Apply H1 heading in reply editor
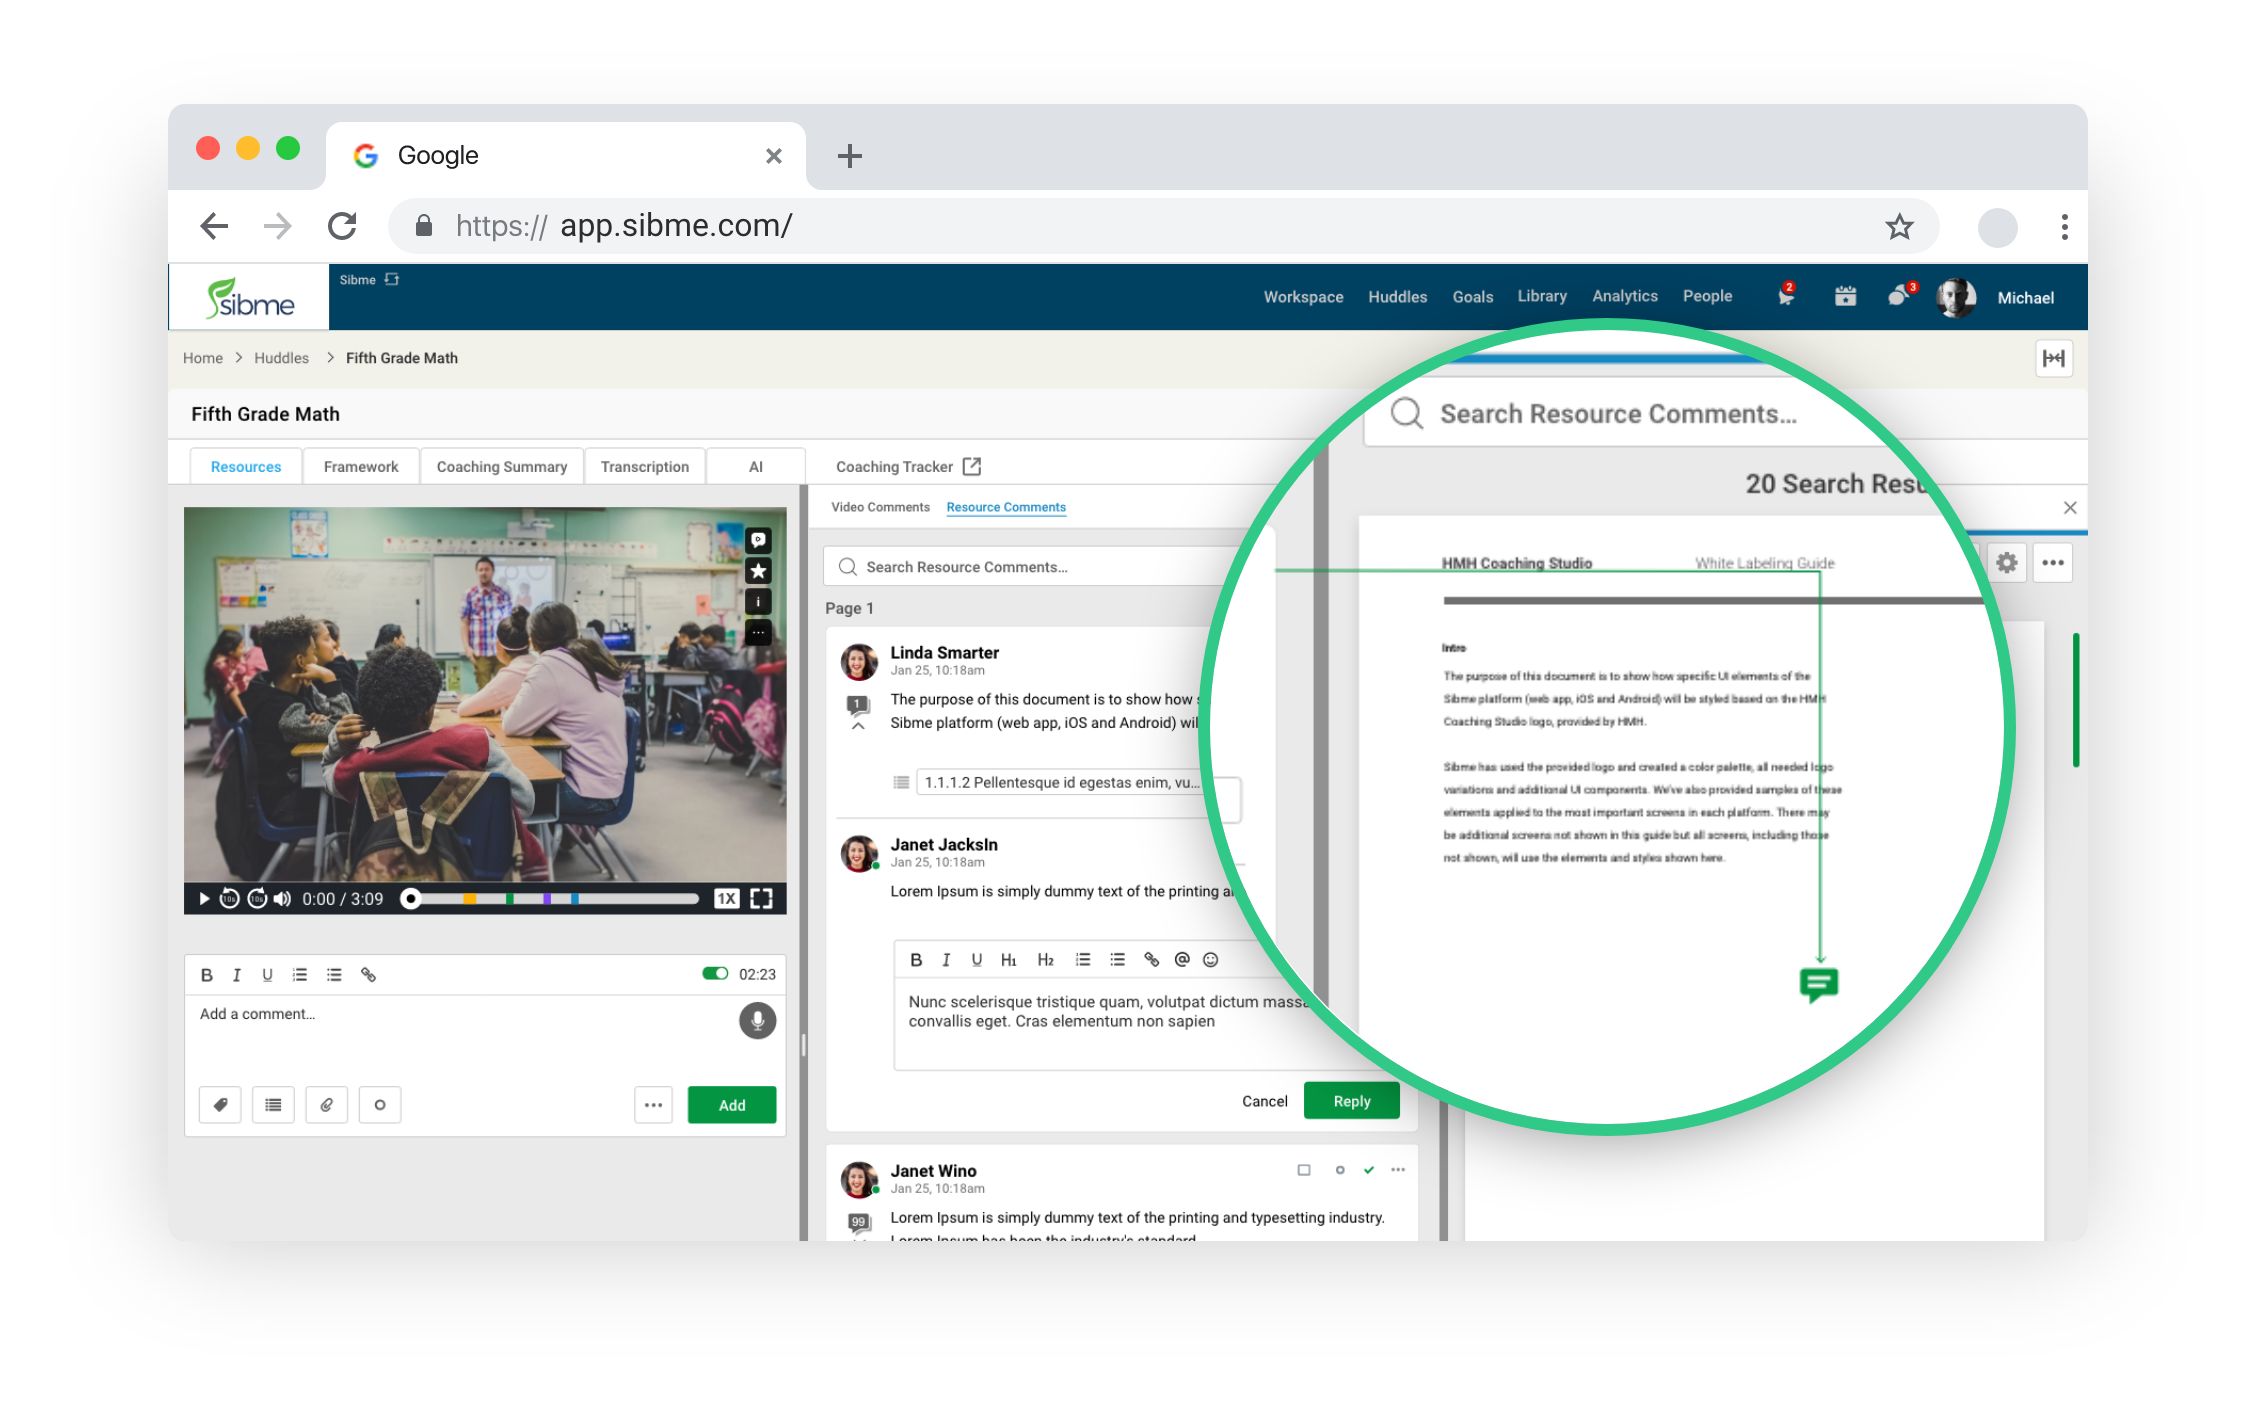Viewport: 2256px width, 1410px height. pos(1009,960)
